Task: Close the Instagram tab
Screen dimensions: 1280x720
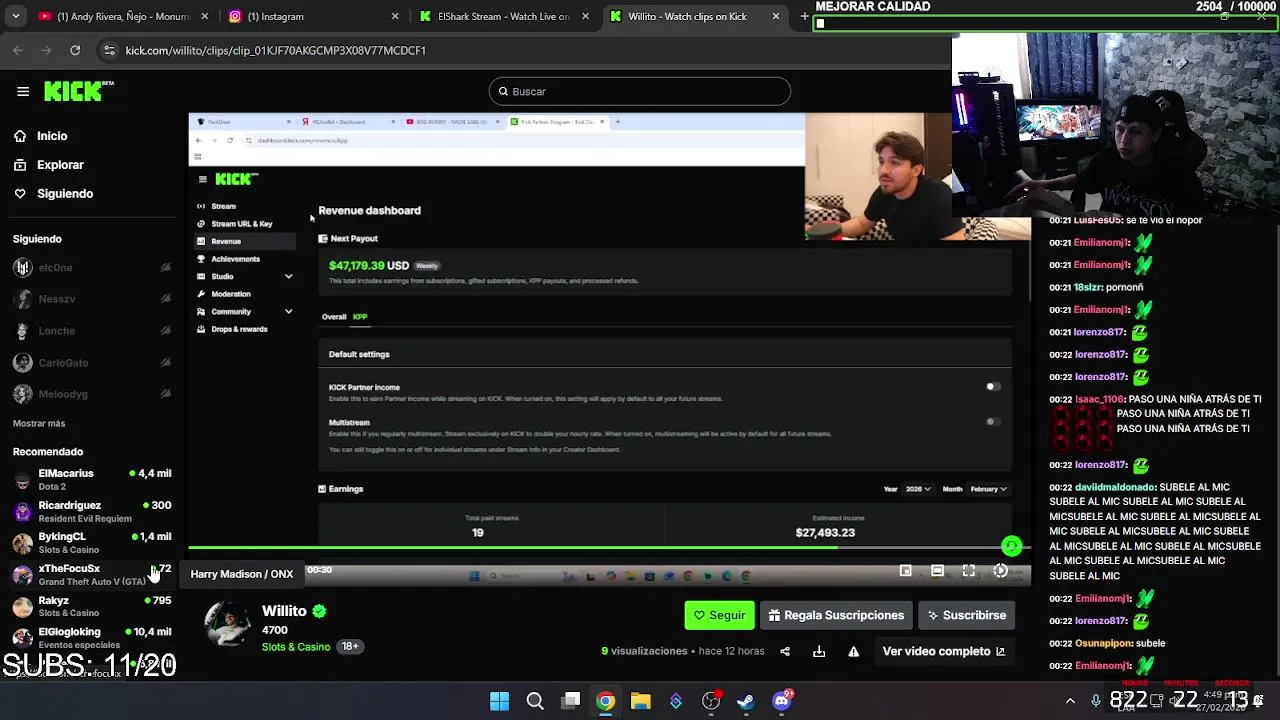Action: [x=395, y=16]
